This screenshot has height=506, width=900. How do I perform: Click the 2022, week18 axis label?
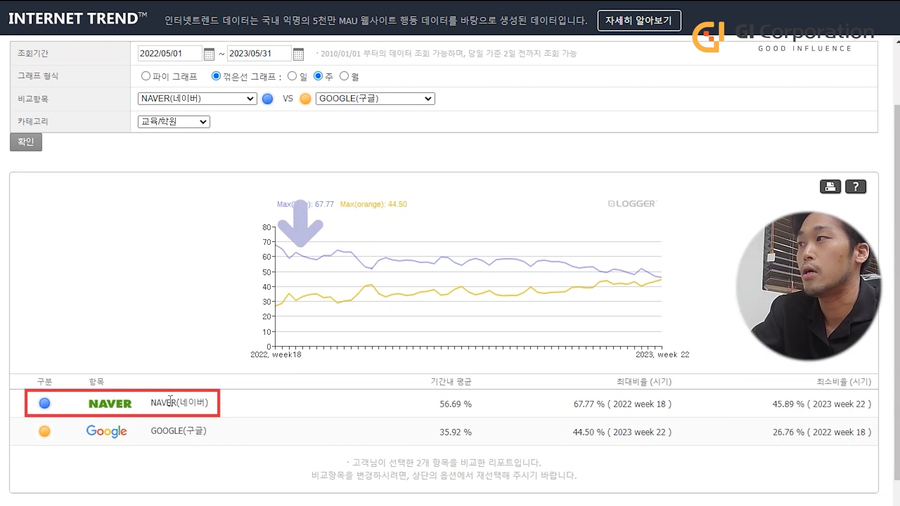276,355
